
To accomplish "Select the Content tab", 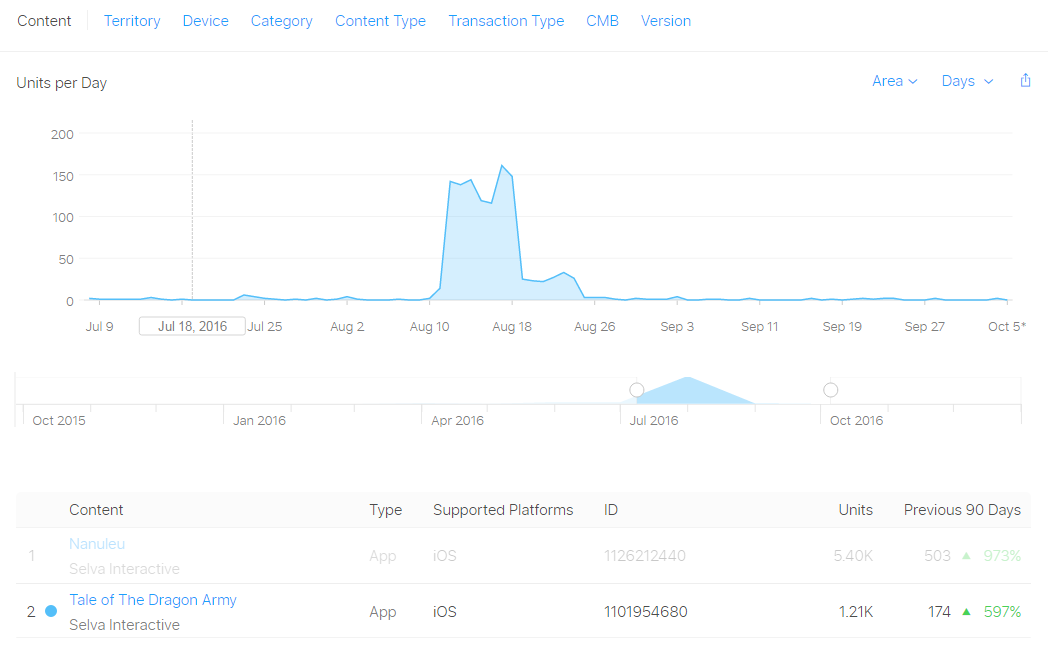I will click(x=44, y=21).
